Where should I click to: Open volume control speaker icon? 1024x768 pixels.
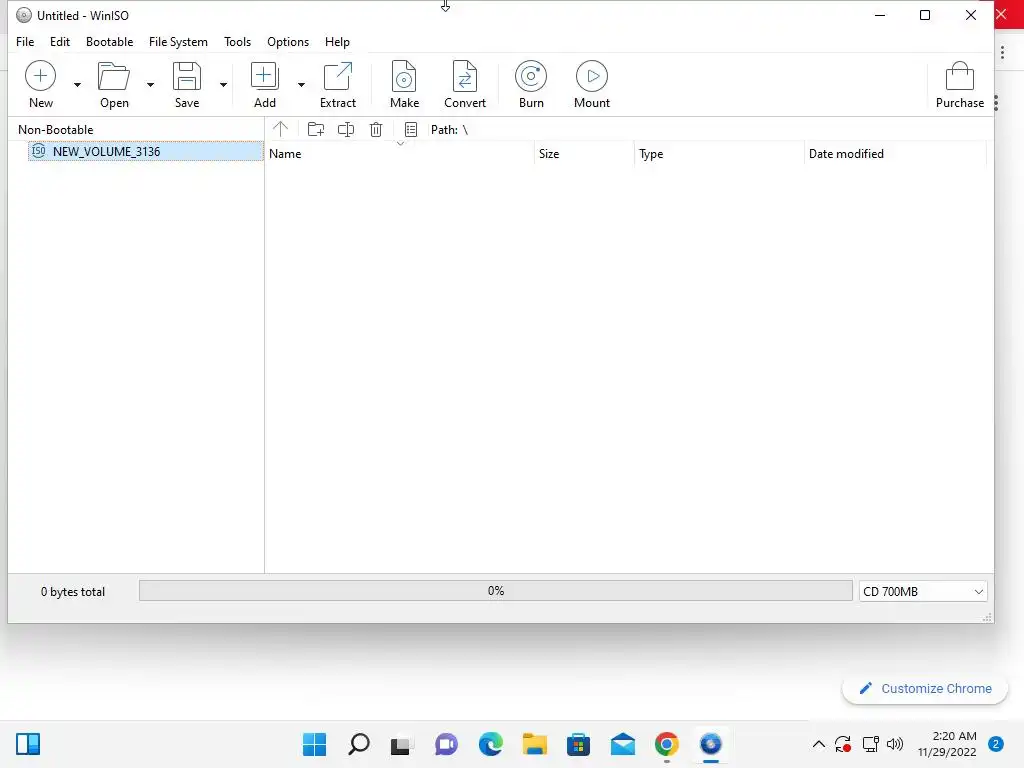895,744
